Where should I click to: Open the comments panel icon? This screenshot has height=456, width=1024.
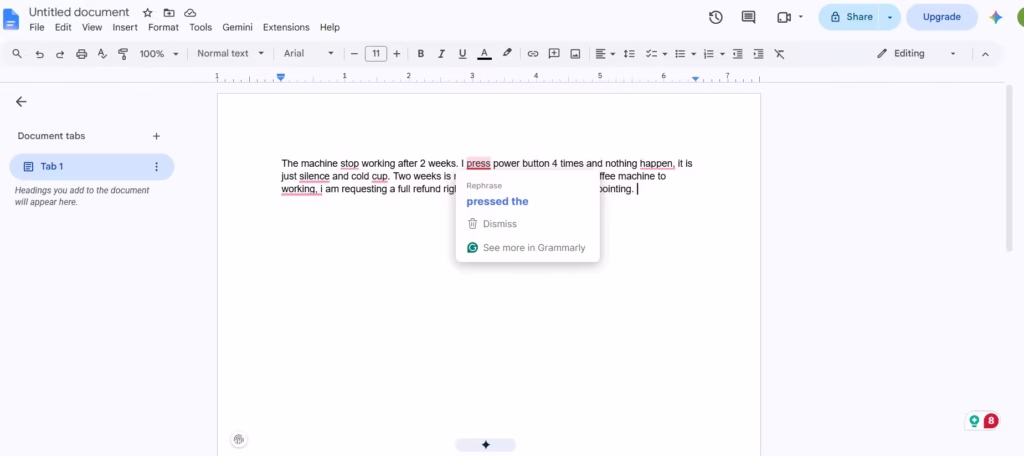(x=748, y=18)
